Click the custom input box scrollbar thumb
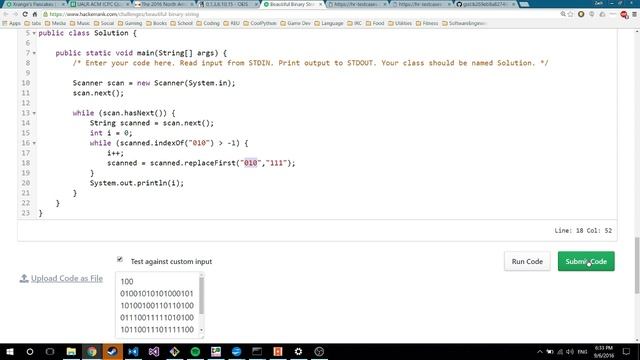640x360 pixels. (x=201, y=296)
